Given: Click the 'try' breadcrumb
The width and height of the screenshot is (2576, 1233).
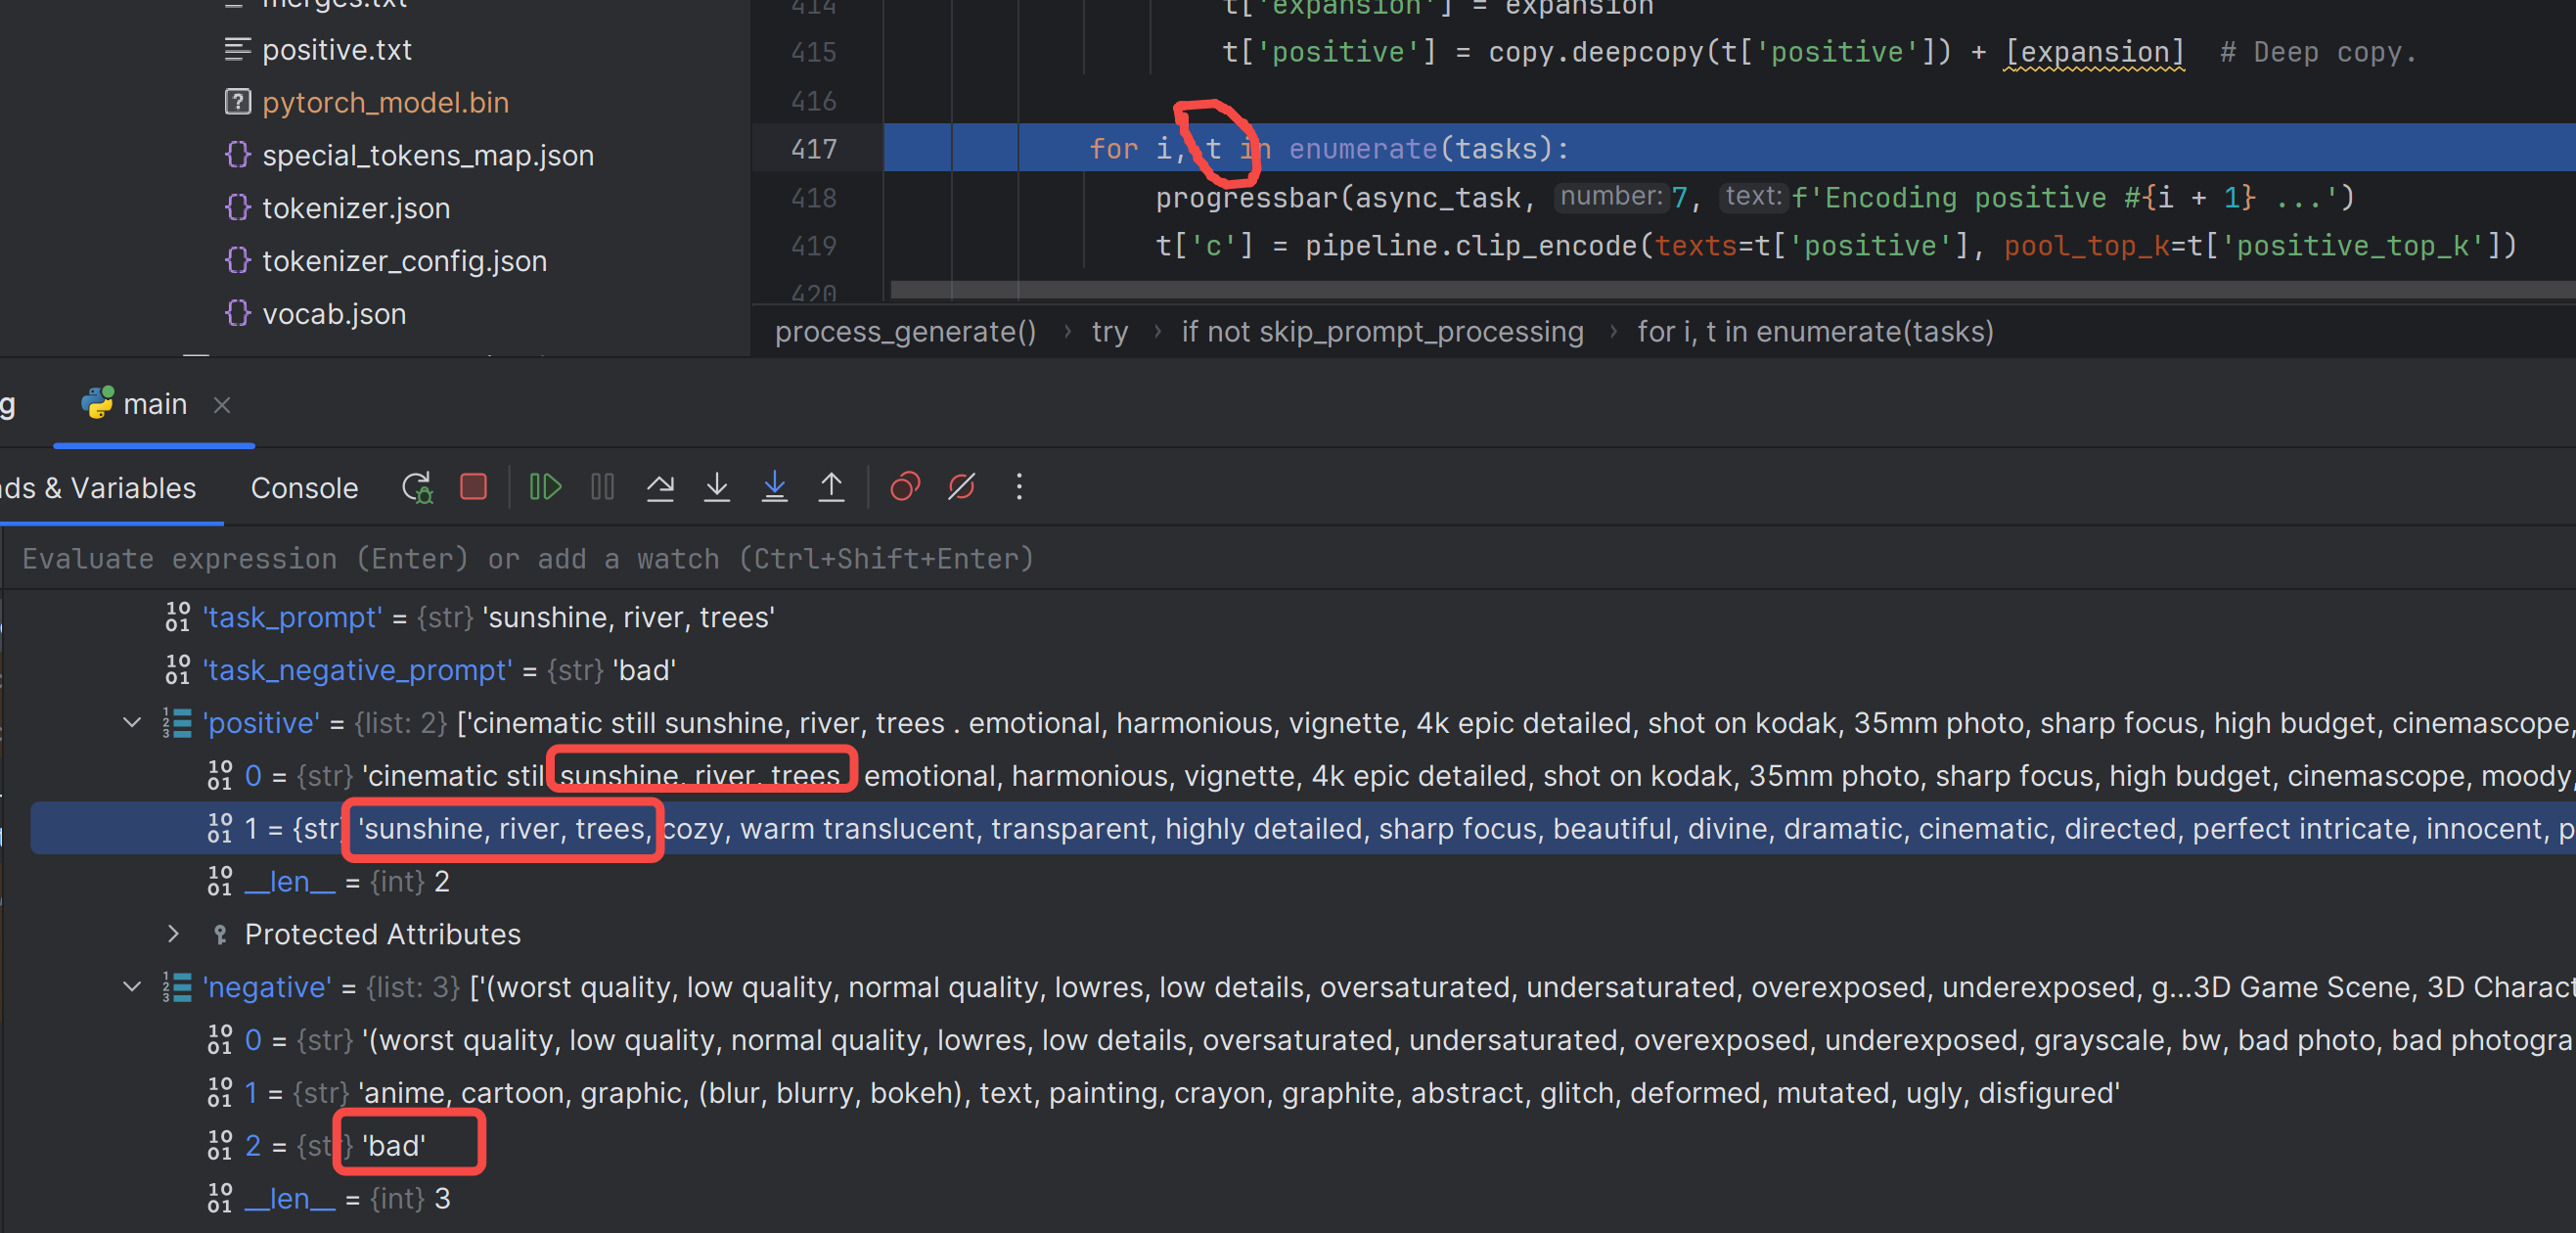Looking at the screenshot, I should (x=1109, y=332).
